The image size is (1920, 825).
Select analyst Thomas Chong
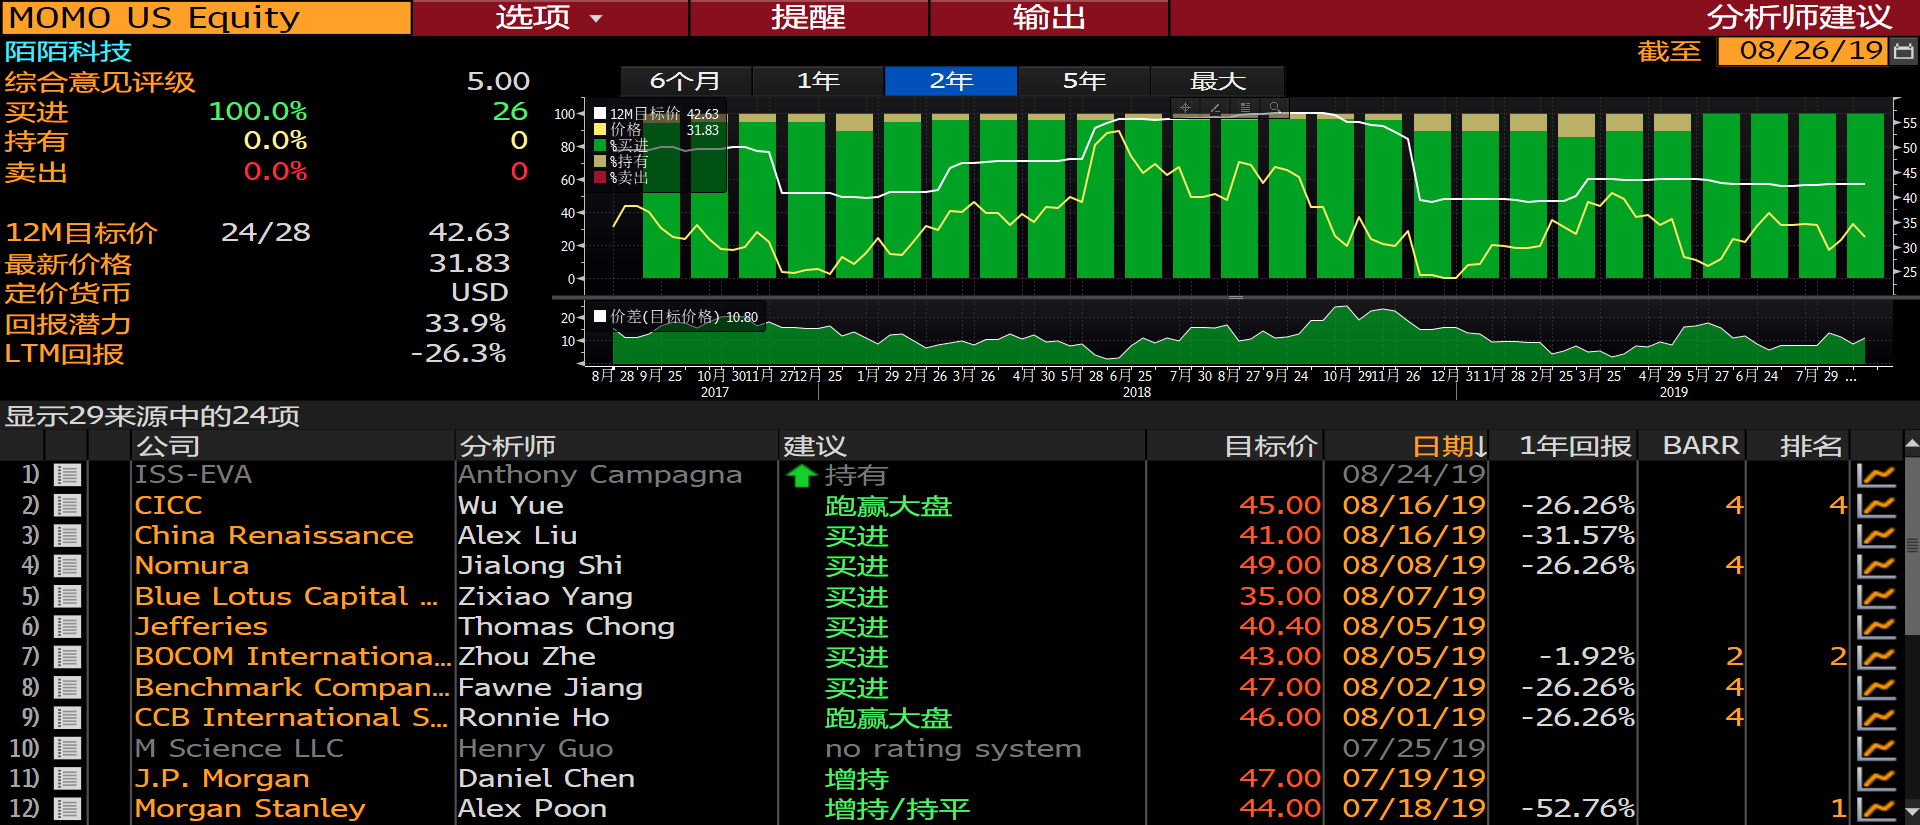(x=566, y=627)
